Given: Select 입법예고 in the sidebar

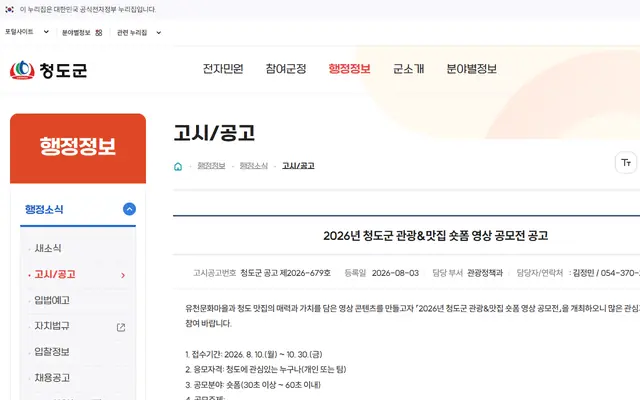Looking at the screenshot, I should [52, 300].
